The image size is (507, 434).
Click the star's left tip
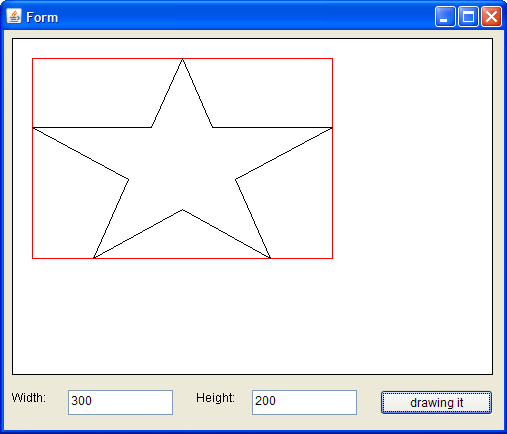click(33, 127)
